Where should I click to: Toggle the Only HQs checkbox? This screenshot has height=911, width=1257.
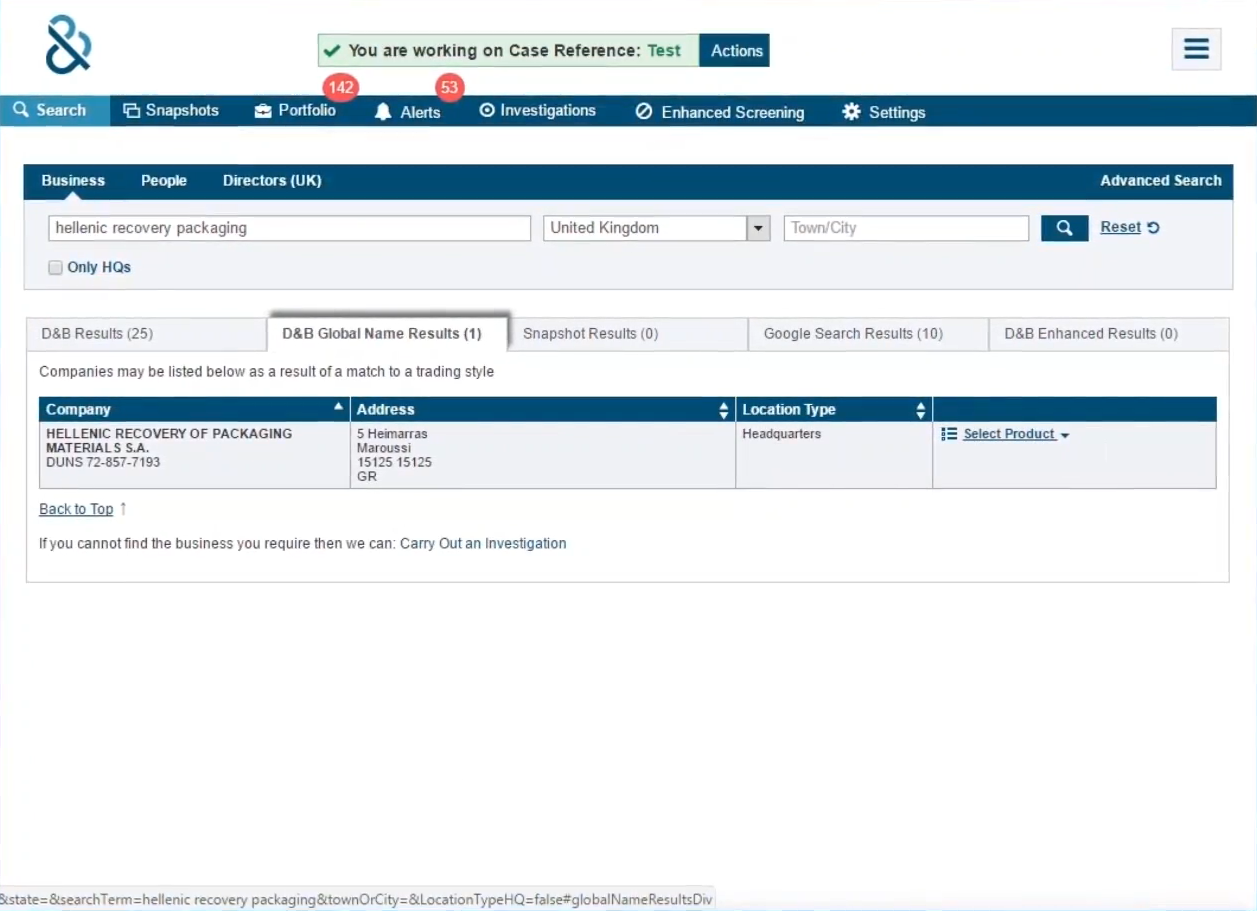(x=56, y=268)
